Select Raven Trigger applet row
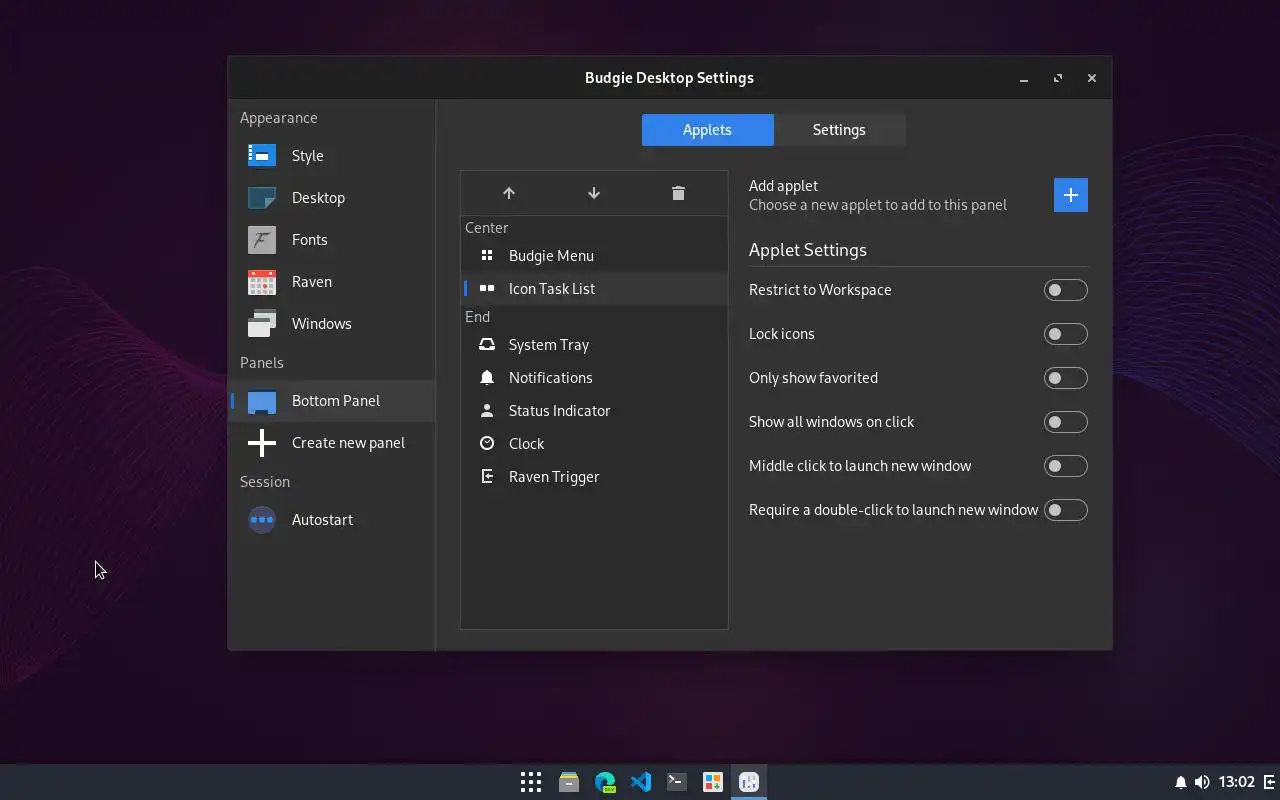 (594, 477)
